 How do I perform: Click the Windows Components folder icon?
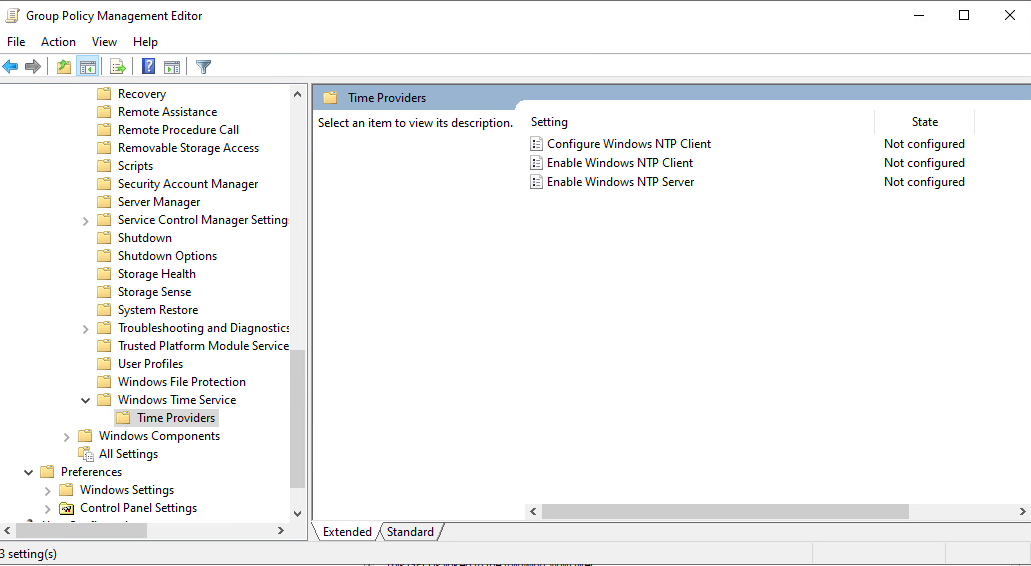pyautogui.click(x=85, y=436)
